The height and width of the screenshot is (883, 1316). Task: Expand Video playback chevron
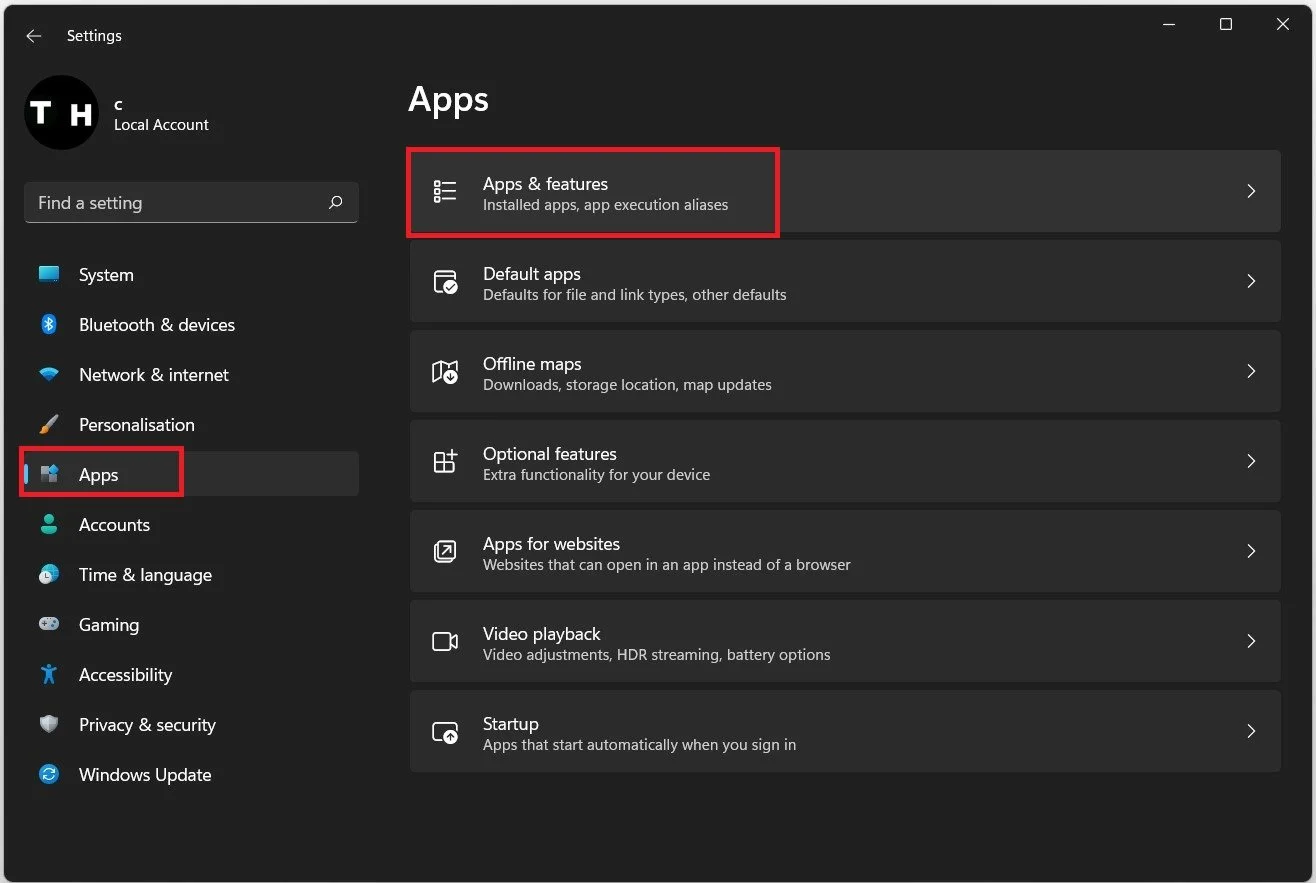coord(1251,641)
